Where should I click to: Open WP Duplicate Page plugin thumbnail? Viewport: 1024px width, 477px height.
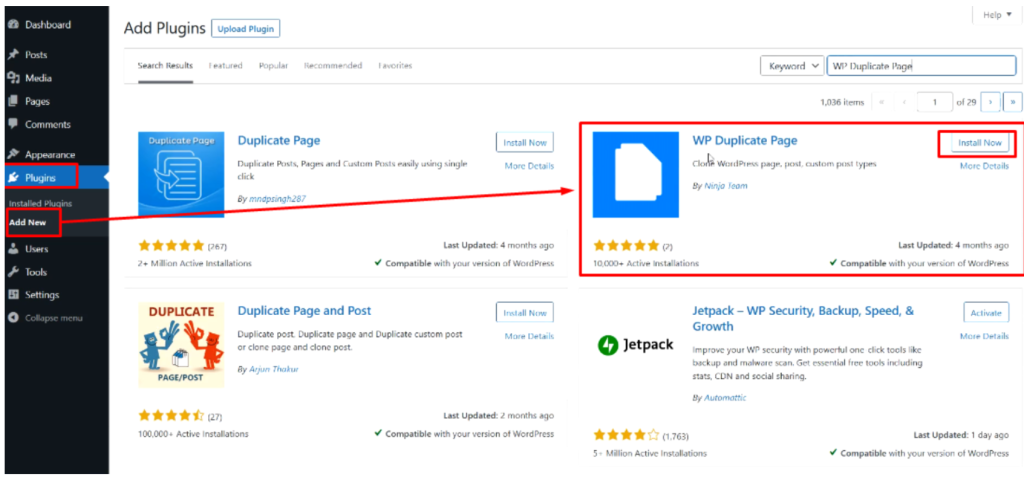coord(635,174)
